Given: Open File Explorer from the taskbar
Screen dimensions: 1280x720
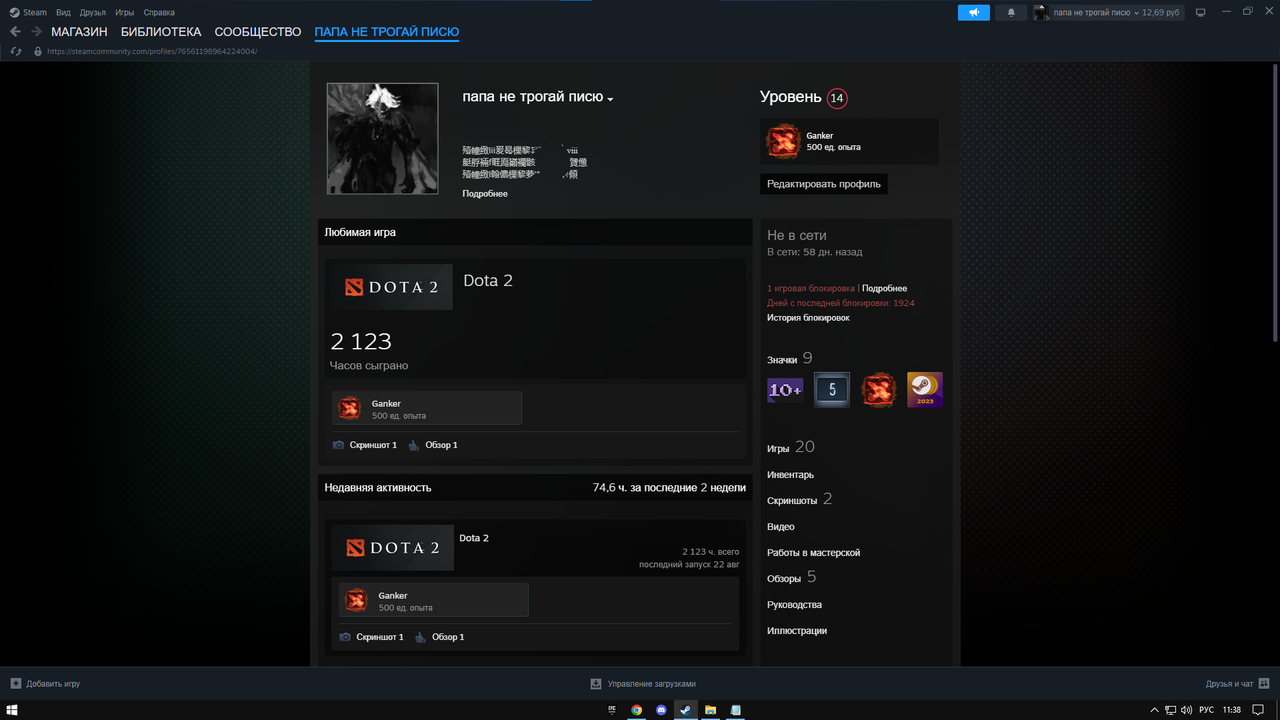Looking at the screenshot, I should pyautogui.click(x=711, y=710).
